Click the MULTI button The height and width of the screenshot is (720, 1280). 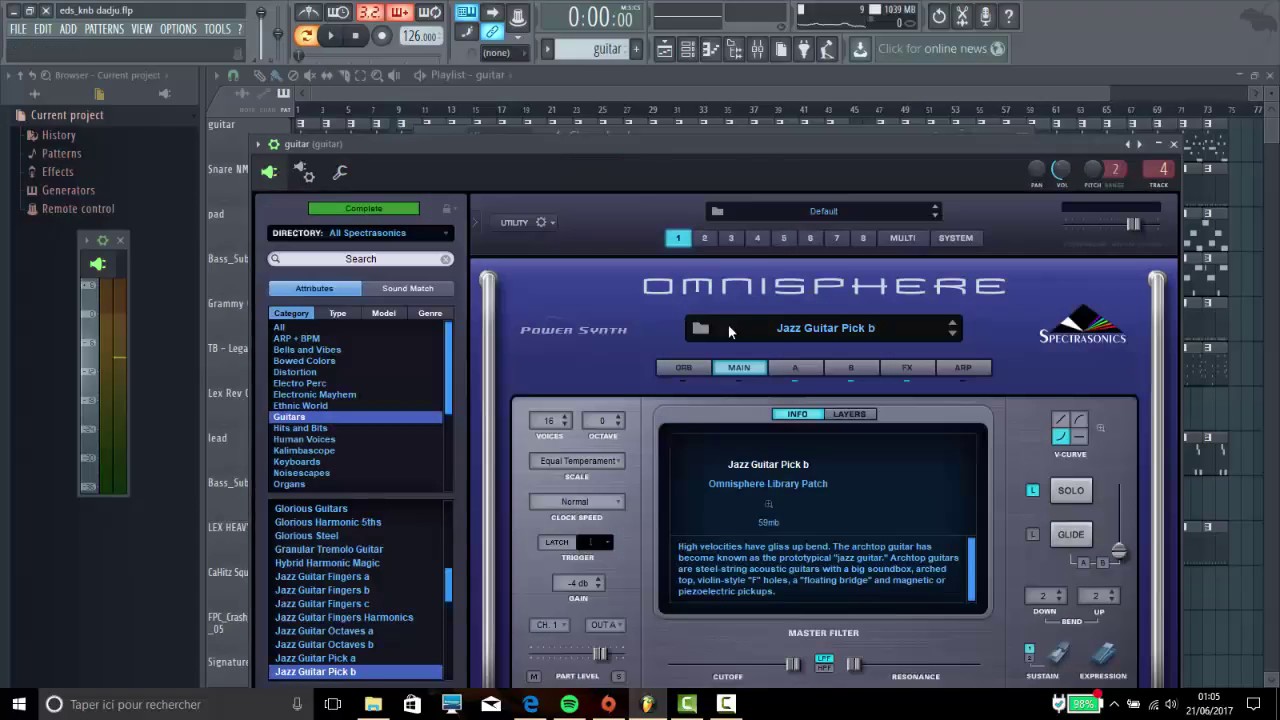pyautogui.click(x=903, y=238)
